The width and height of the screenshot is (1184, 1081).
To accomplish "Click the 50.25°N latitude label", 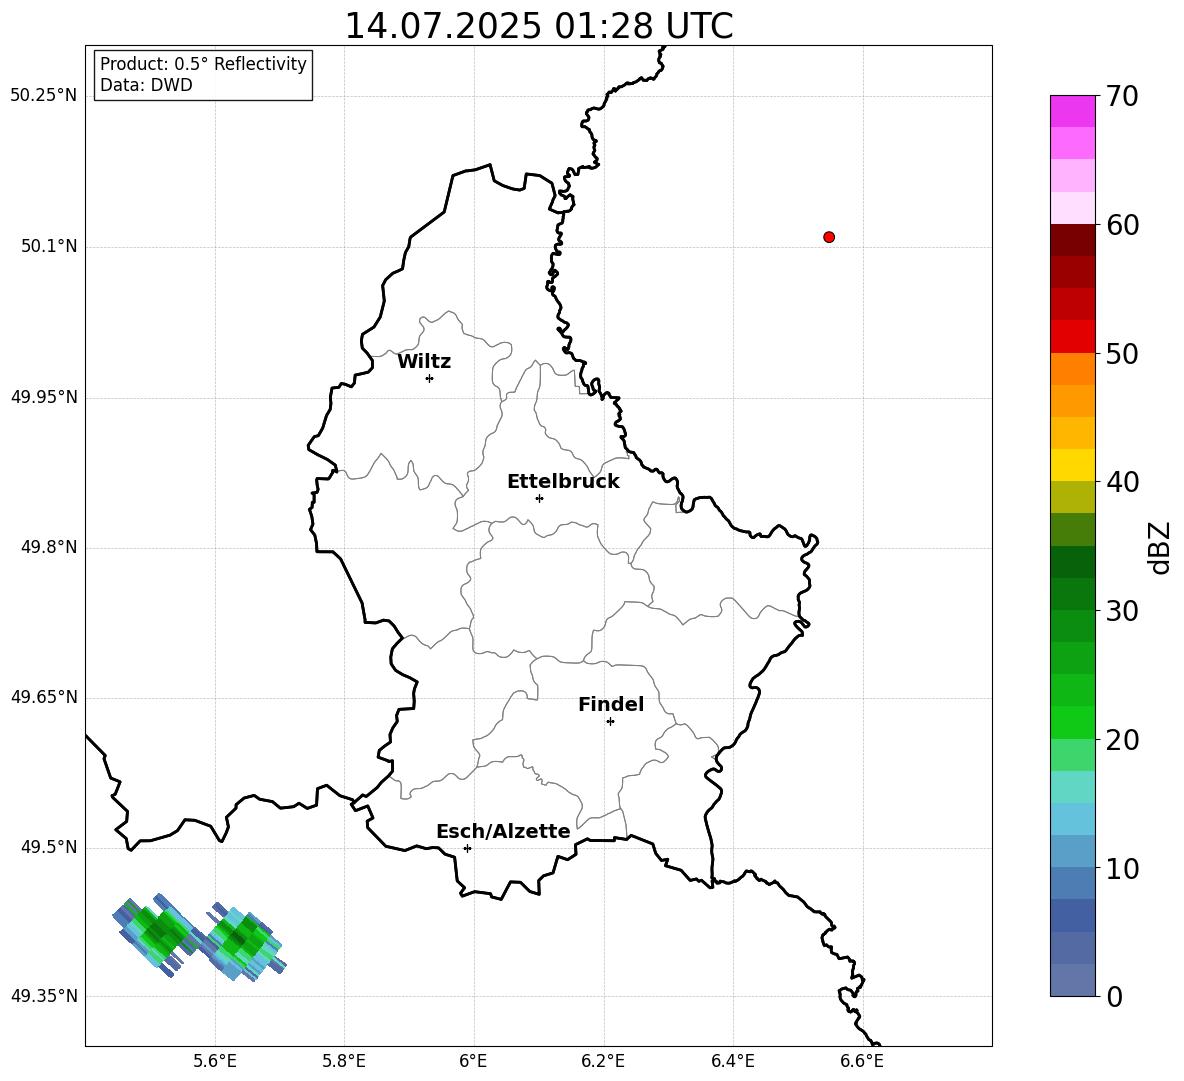I will coord(44,96).
